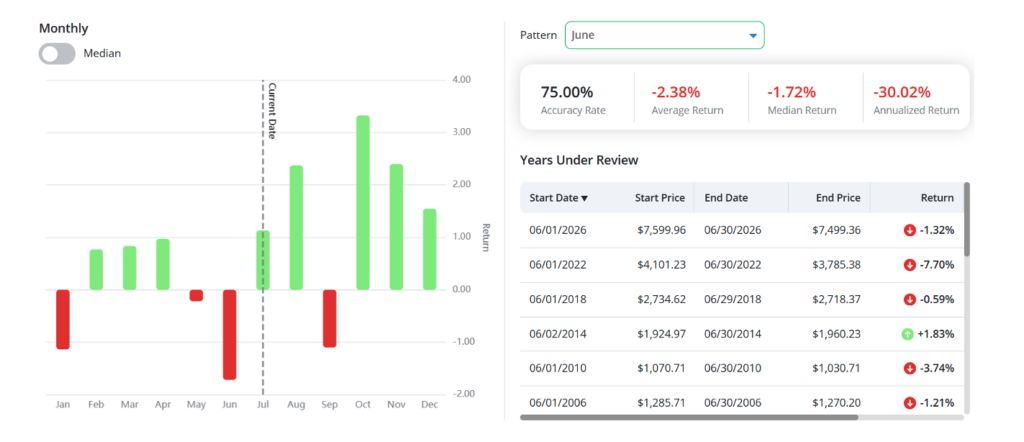Click the Current Date marker label
Viewport: 1024px width, 442px height.
coord(272,111)
